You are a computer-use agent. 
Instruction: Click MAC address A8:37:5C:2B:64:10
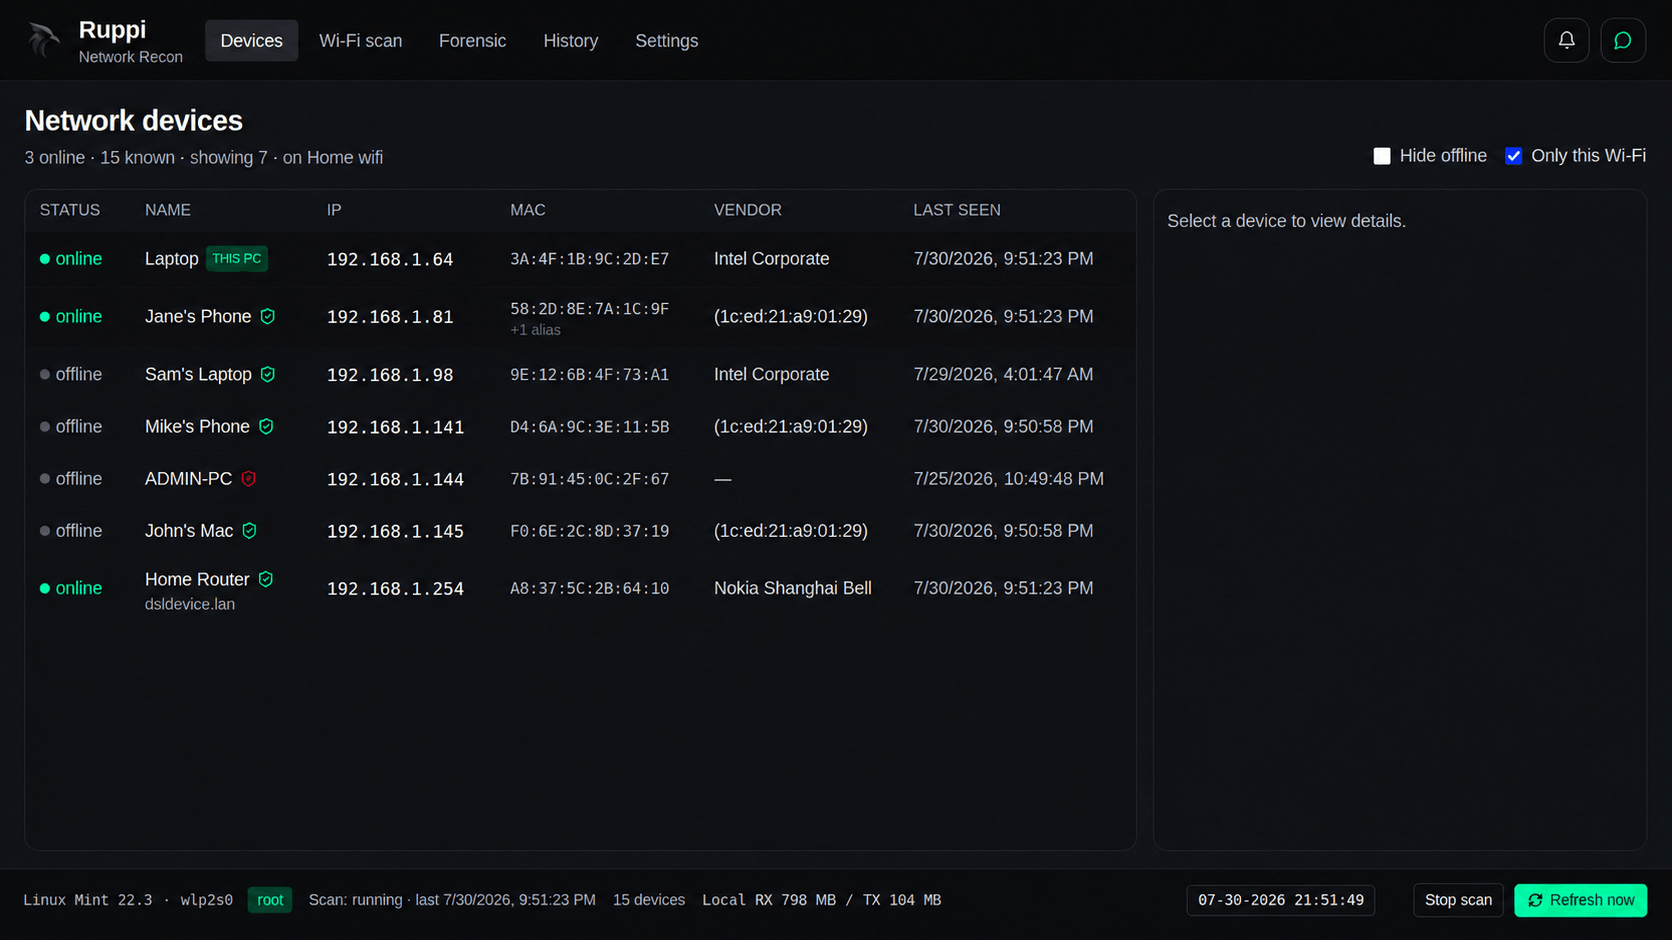(x=589, y=589)
